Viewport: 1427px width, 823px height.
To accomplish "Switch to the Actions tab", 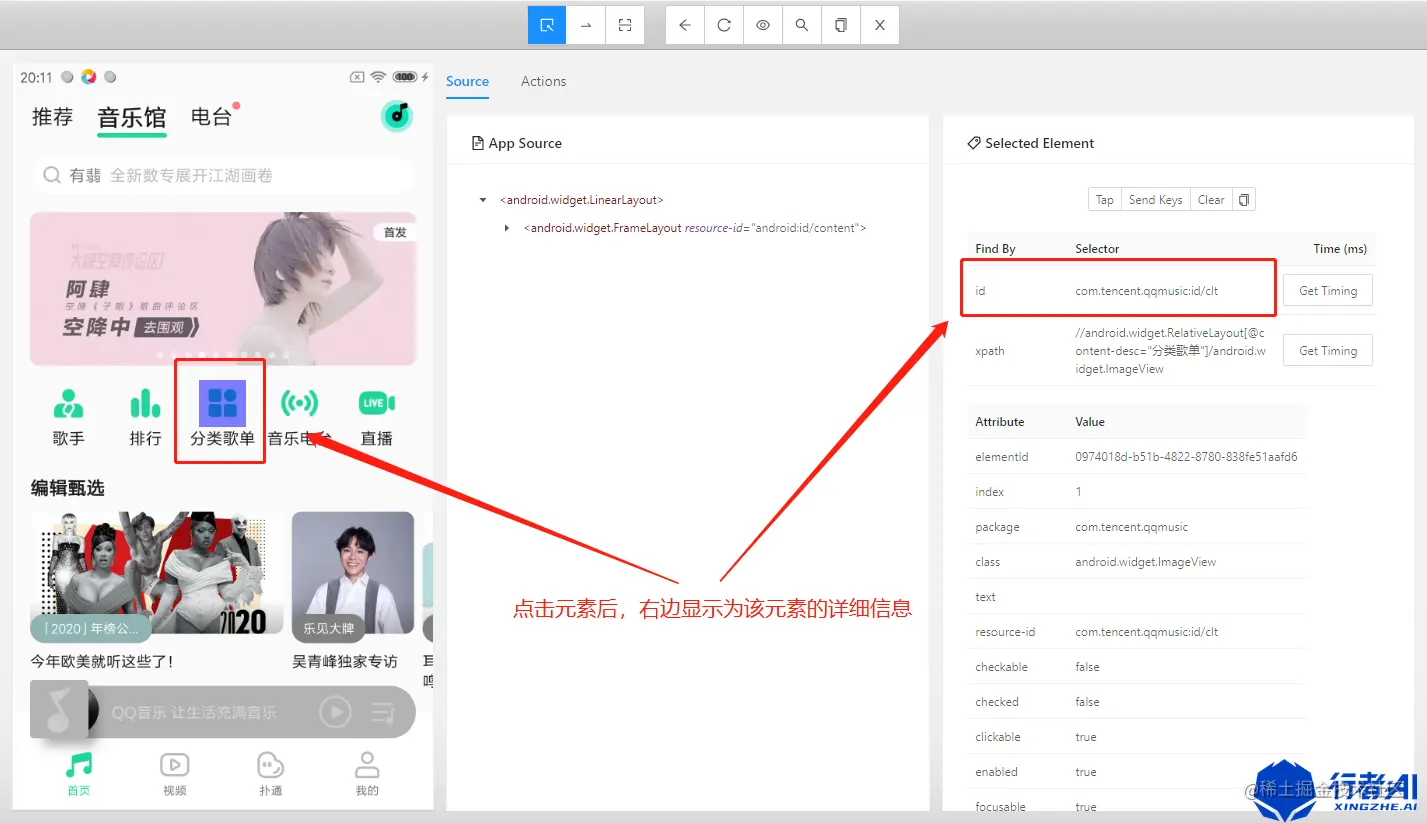I will (543, 81).
